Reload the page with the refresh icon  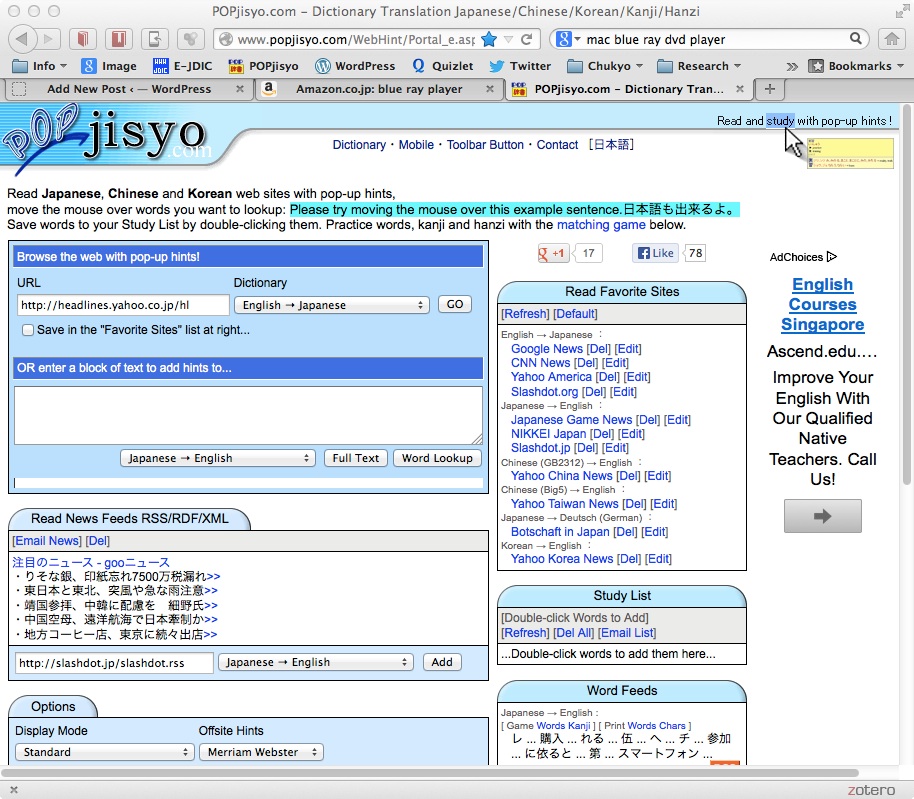526,39
